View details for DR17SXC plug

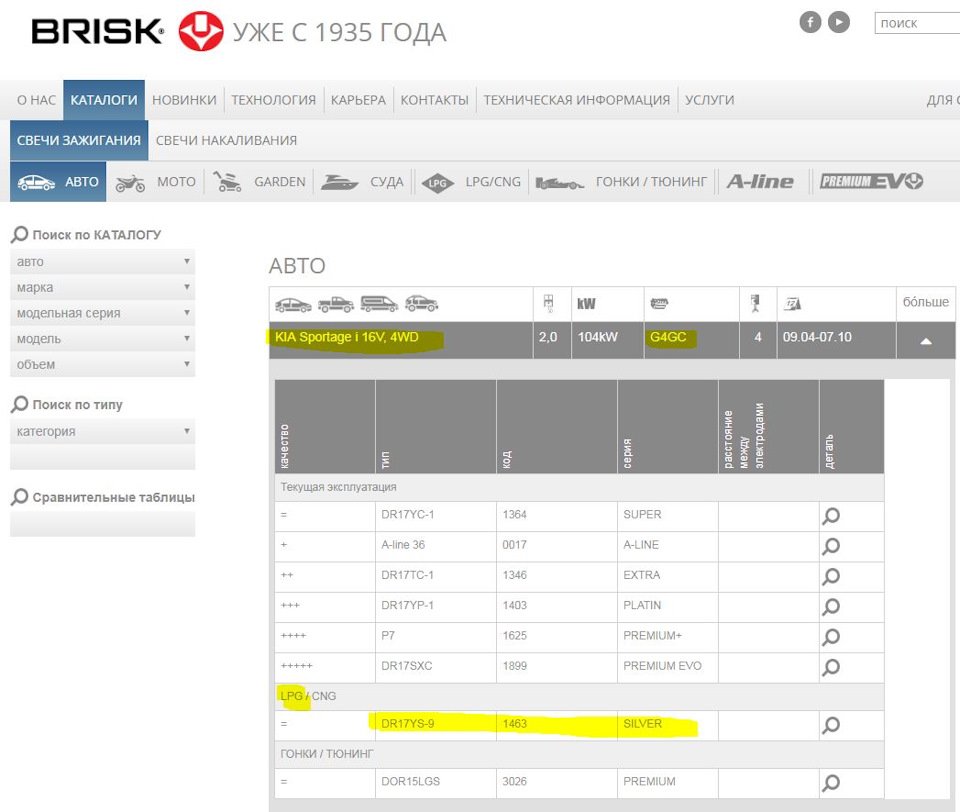[x=831, y=667]
